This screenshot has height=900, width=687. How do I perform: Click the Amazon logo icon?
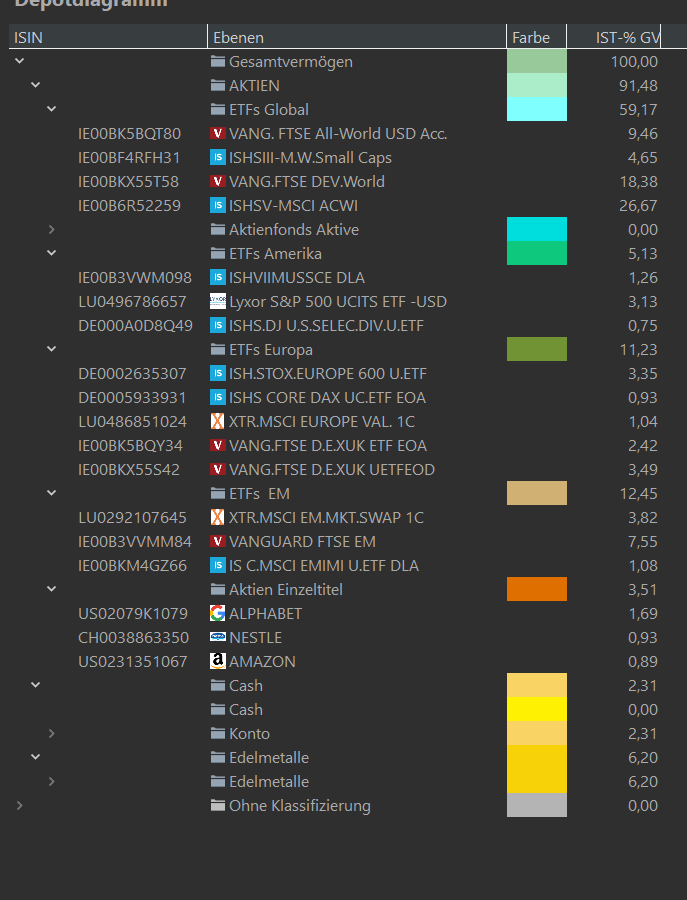tap(218, 661)
